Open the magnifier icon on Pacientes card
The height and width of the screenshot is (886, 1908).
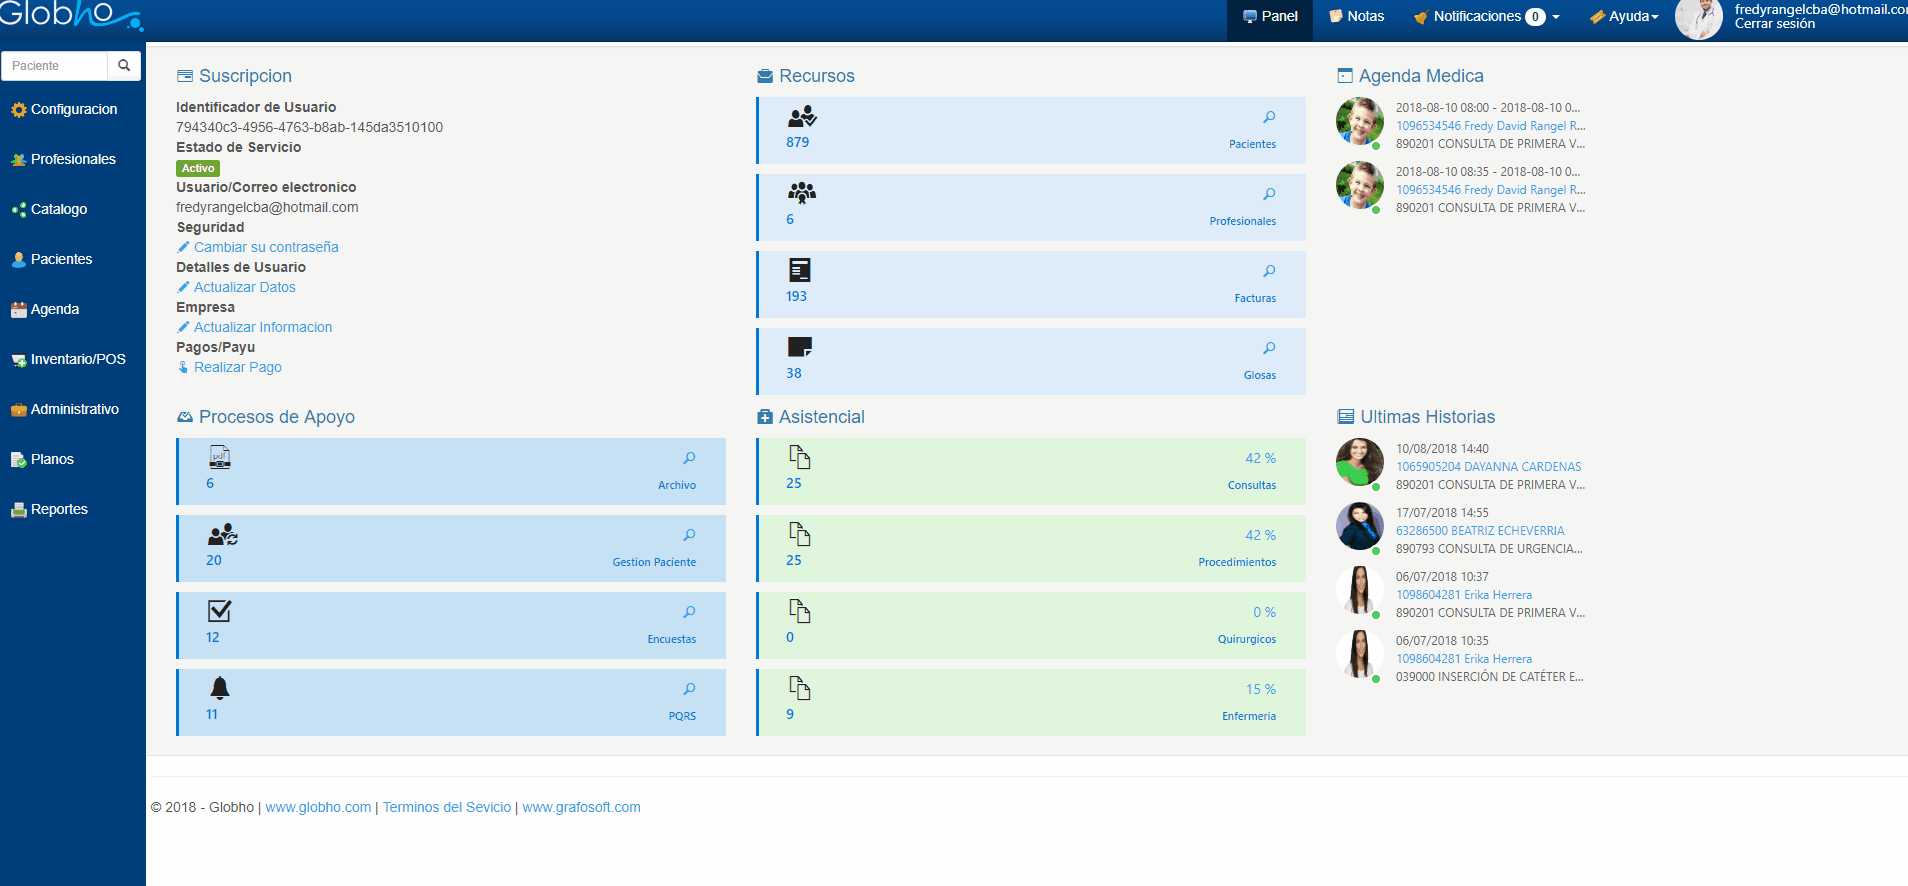(x=1269, y=117)
